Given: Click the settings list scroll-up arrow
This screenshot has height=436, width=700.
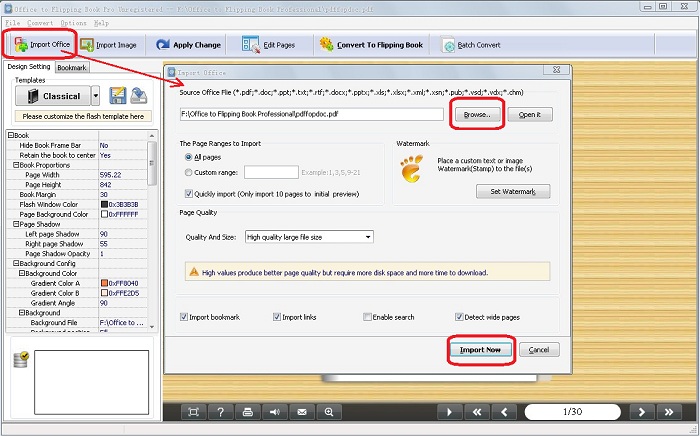Looking at the screenshot, I should [152, 135].
